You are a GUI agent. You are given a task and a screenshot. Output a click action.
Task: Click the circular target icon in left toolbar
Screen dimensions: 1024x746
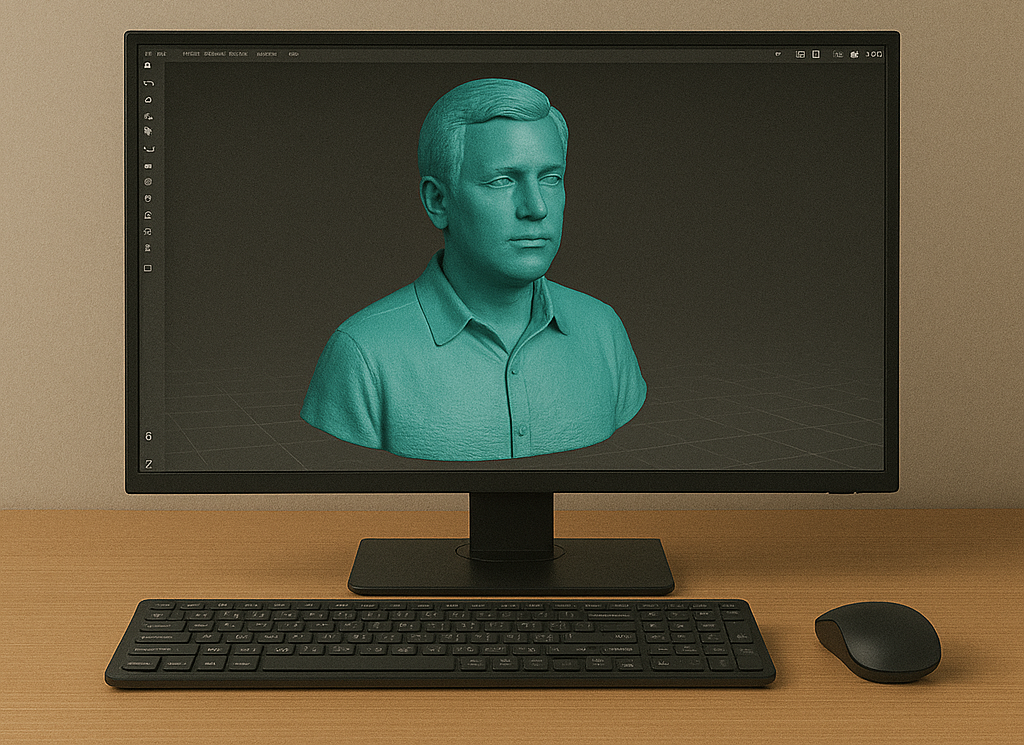coord(148,182)
